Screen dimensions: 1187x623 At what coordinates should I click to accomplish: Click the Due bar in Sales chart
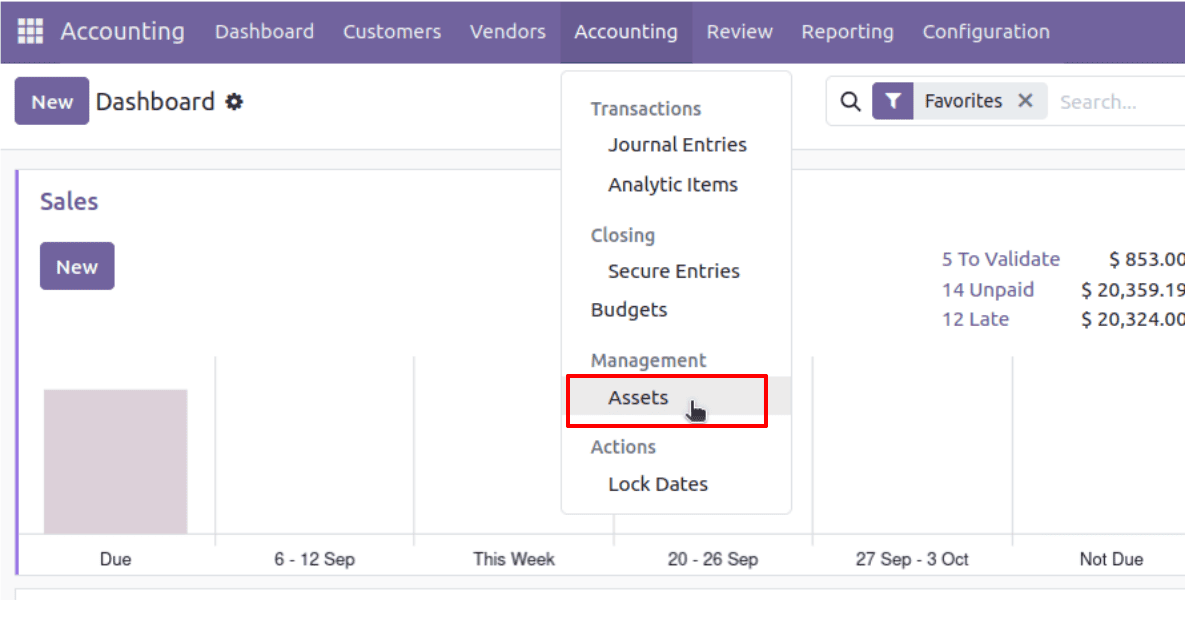[x=115, y=461]
